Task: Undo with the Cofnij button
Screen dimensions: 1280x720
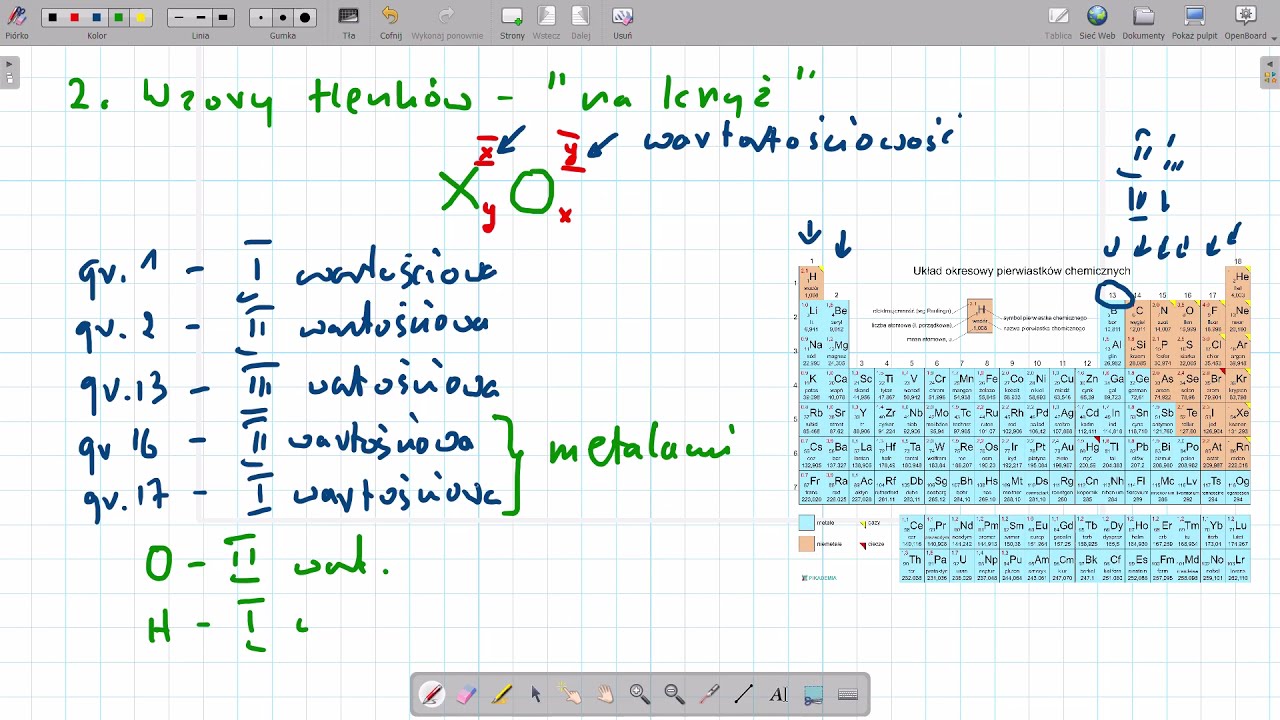Action: point(391,21)
